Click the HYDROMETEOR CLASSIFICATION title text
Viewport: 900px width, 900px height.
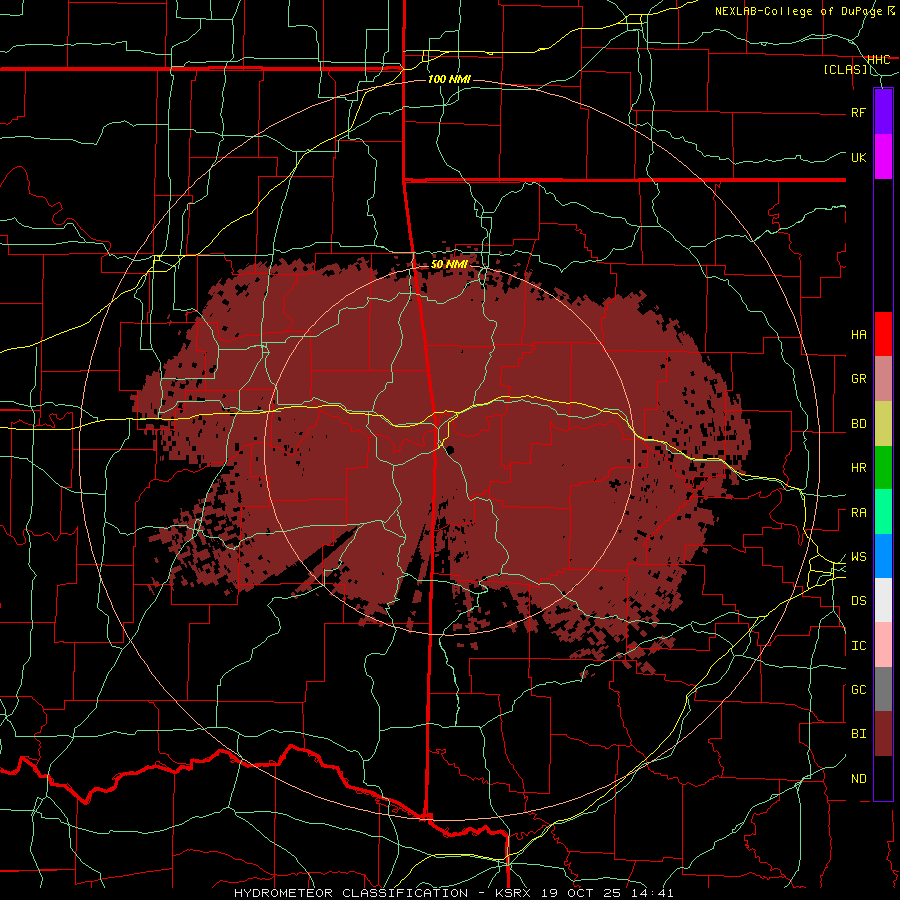click(351, 893)
